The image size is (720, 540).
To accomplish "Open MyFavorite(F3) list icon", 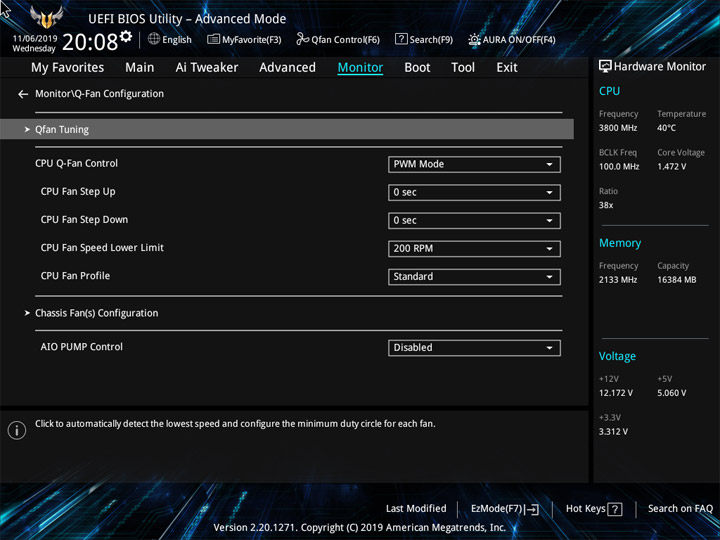I will click(213, 39).
